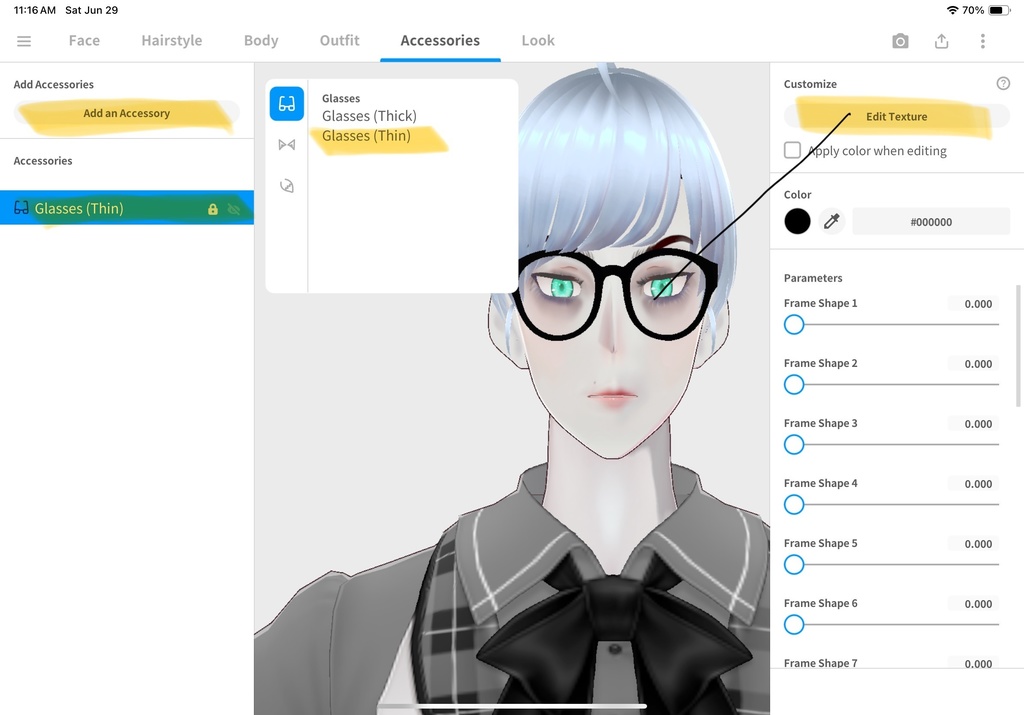Select the cat ears accessory category icon
The width and height of the screenshot is (1024, 715).
287,145
